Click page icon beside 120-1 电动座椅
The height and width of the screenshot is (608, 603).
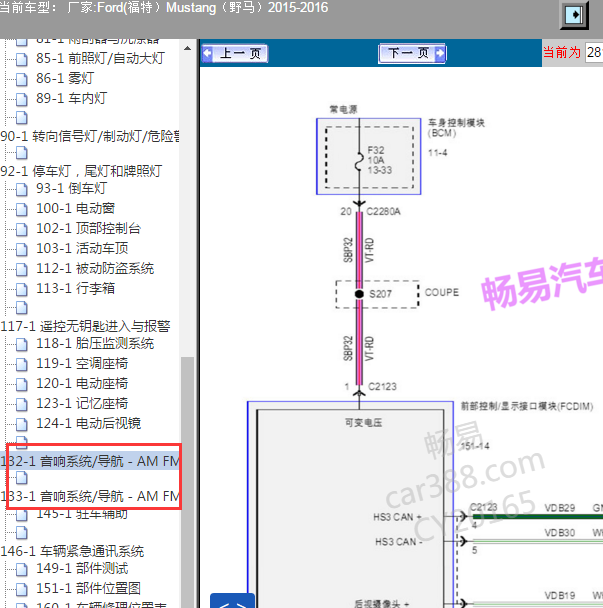click(x=22, y=384)
